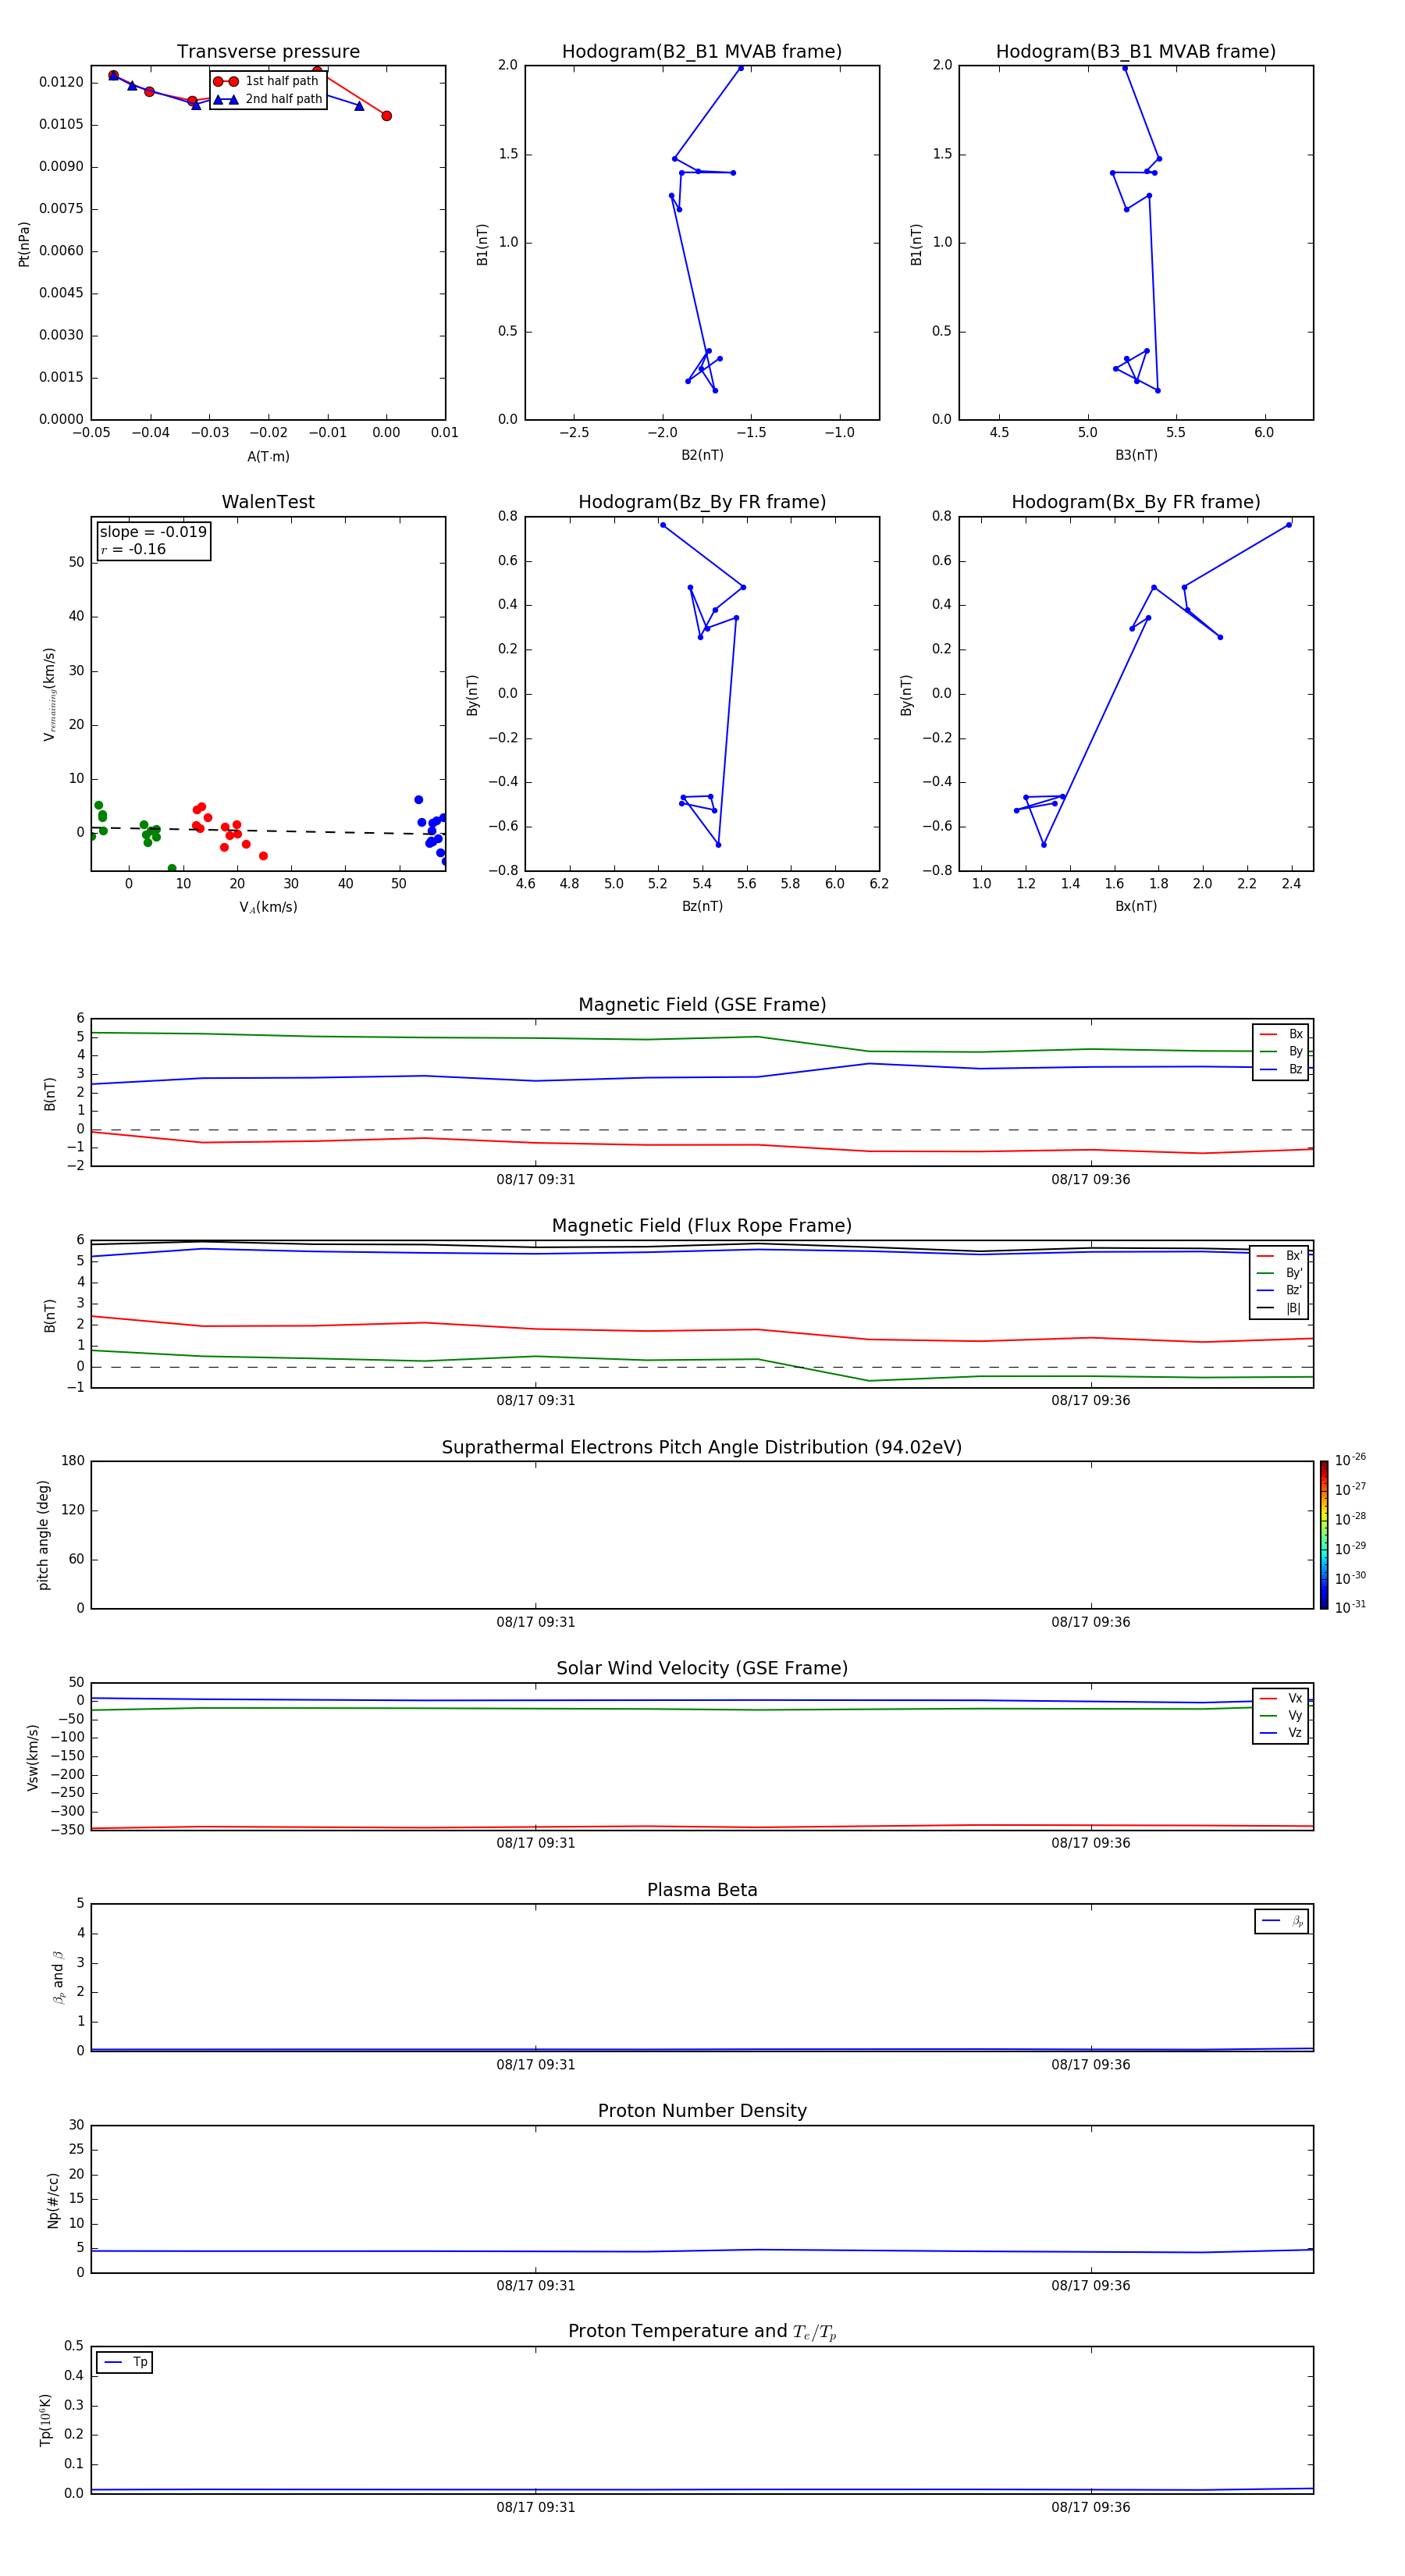Image resolution: width=1405 pixels, height=2576 pixels.
Task: Click the Vx legend entry in velocity plot
Action: (x=1281, y=1698)
